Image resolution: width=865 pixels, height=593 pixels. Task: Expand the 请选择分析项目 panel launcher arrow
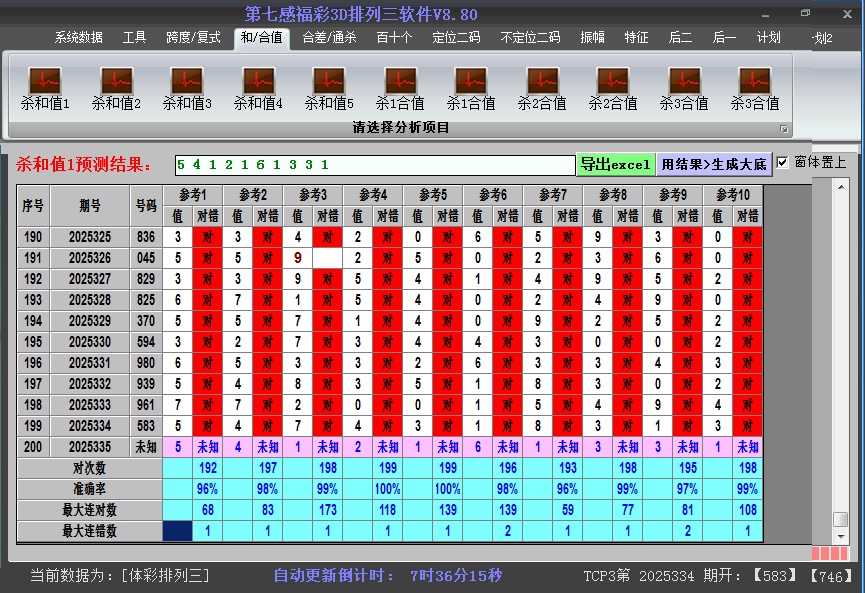784,129
